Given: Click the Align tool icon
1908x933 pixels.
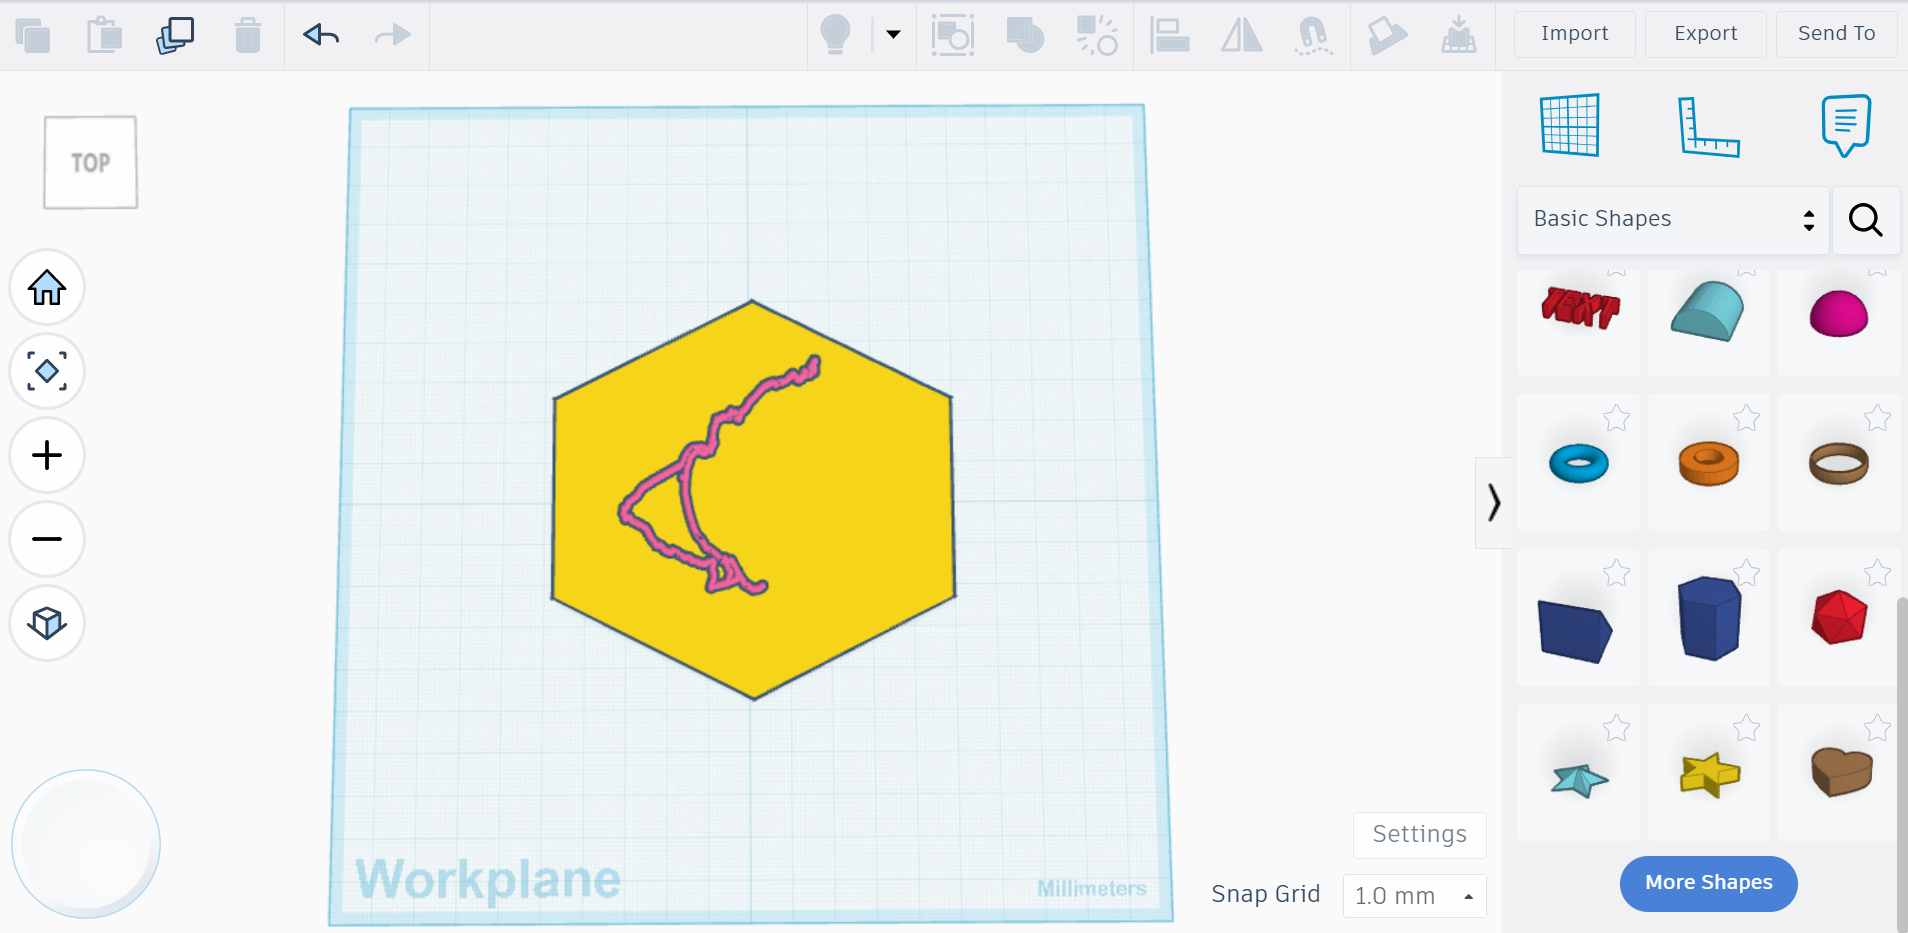Looking at the screenshot, I should click(1169, 35).
